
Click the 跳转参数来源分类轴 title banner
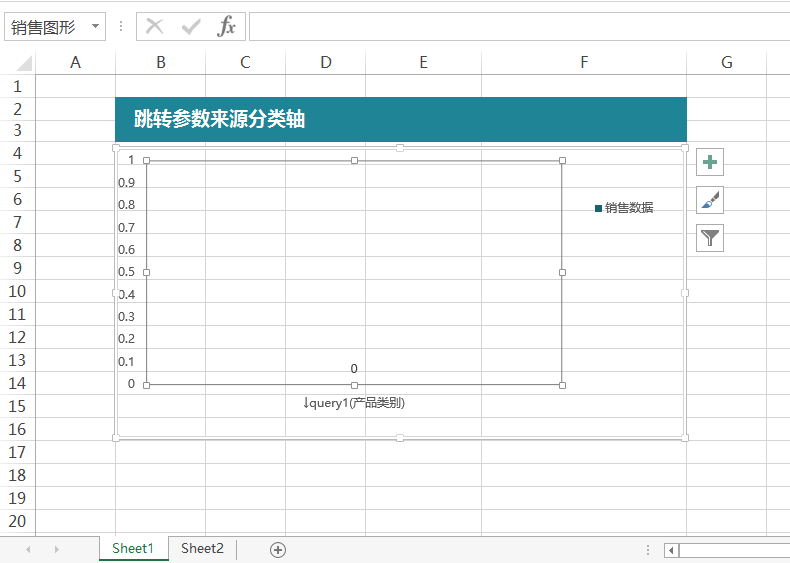pos(401,119)
